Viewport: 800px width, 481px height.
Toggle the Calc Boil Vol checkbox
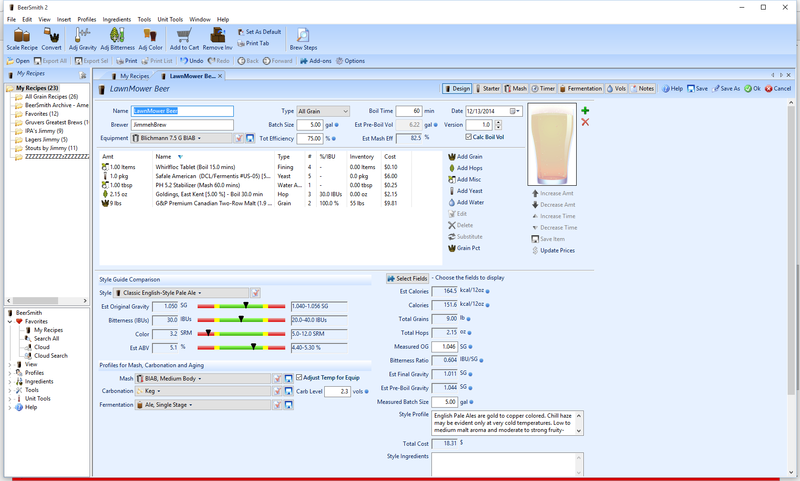468,137
